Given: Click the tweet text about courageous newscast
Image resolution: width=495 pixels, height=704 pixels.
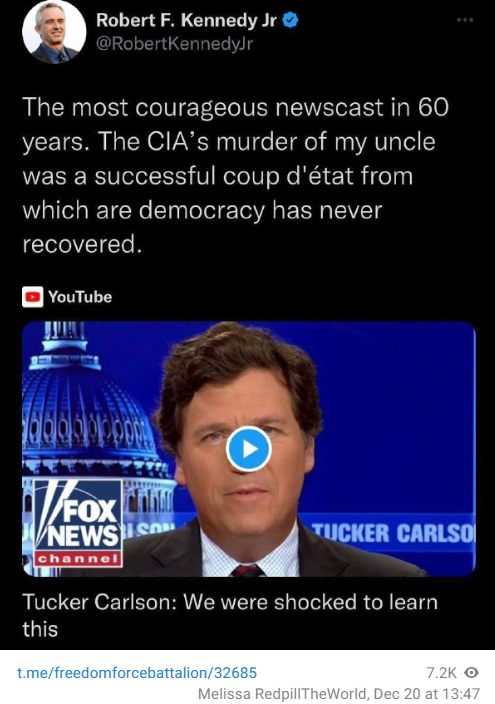Looking at the screenshot, I should click(235, 176).
